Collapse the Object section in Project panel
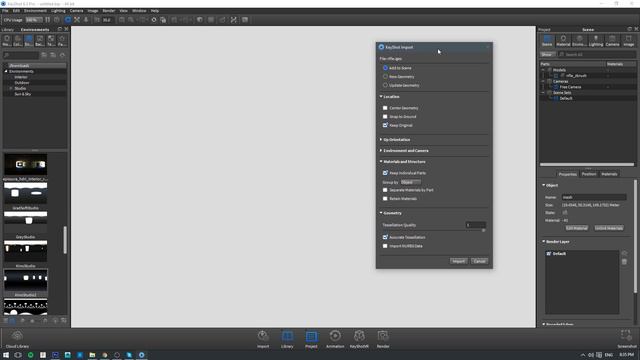This screenshot has height=360, width=640. click(x=544, y=185)
